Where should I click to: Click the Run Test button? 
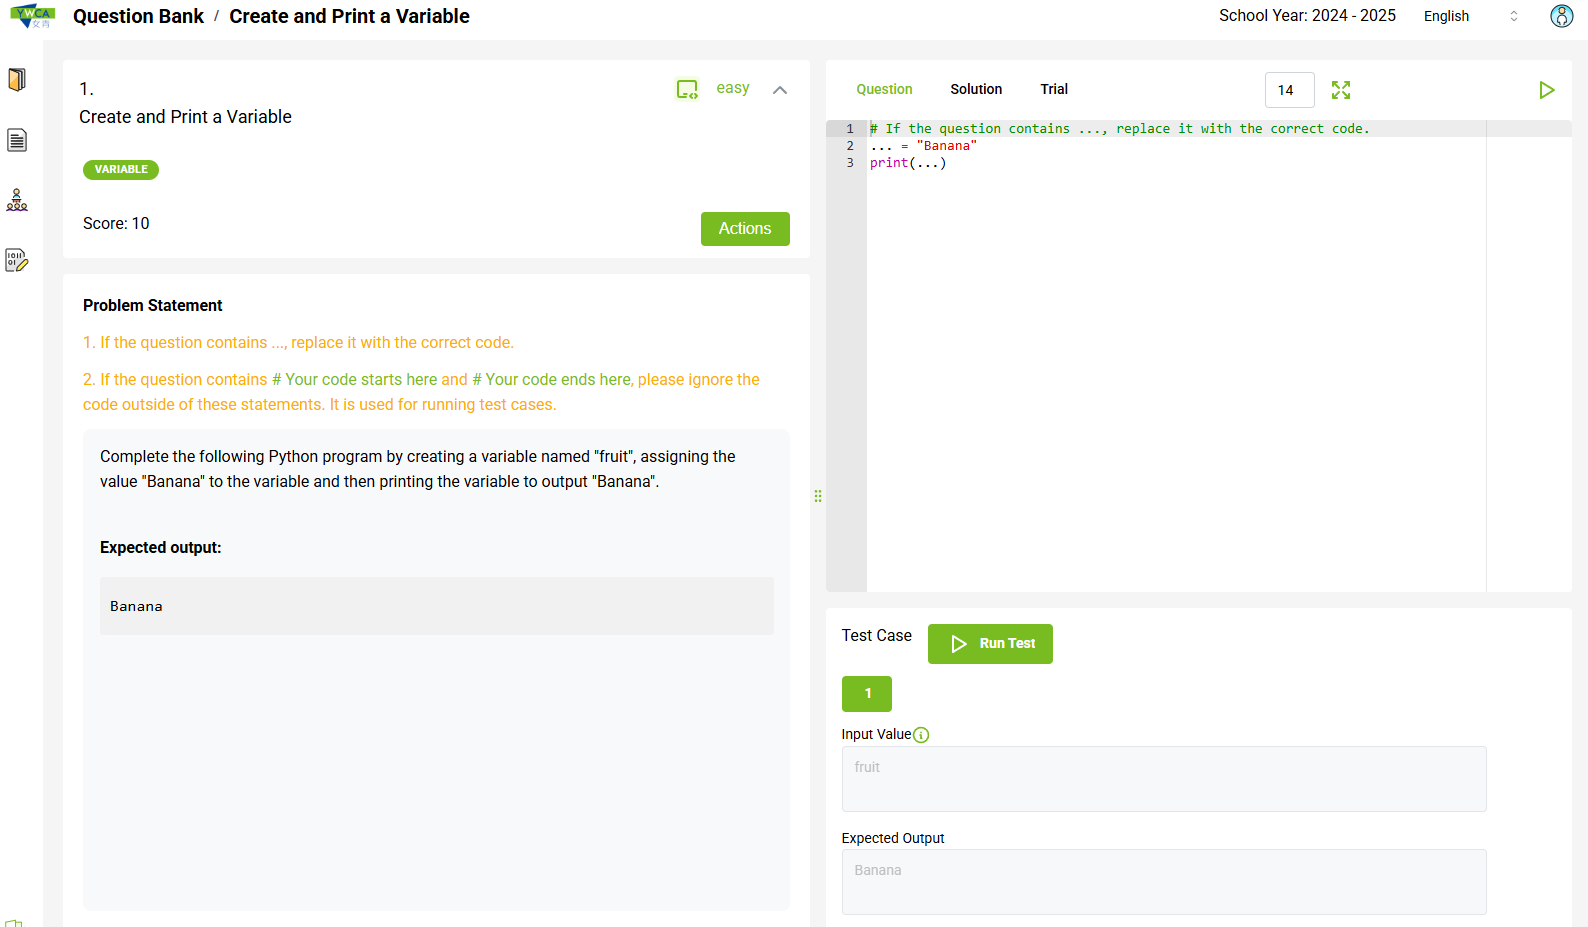coord(990,644)
